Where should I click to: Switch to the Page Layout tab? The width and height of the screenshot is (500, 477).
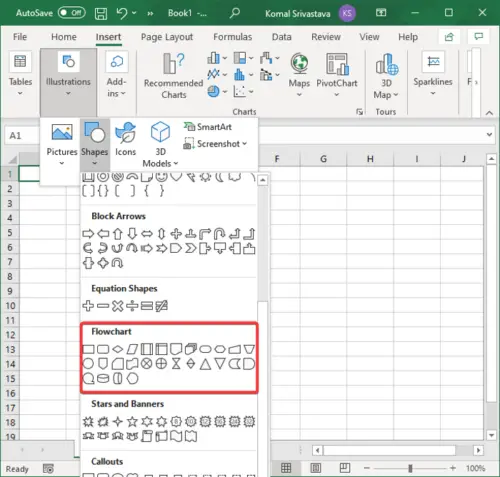tap(167, 37)
